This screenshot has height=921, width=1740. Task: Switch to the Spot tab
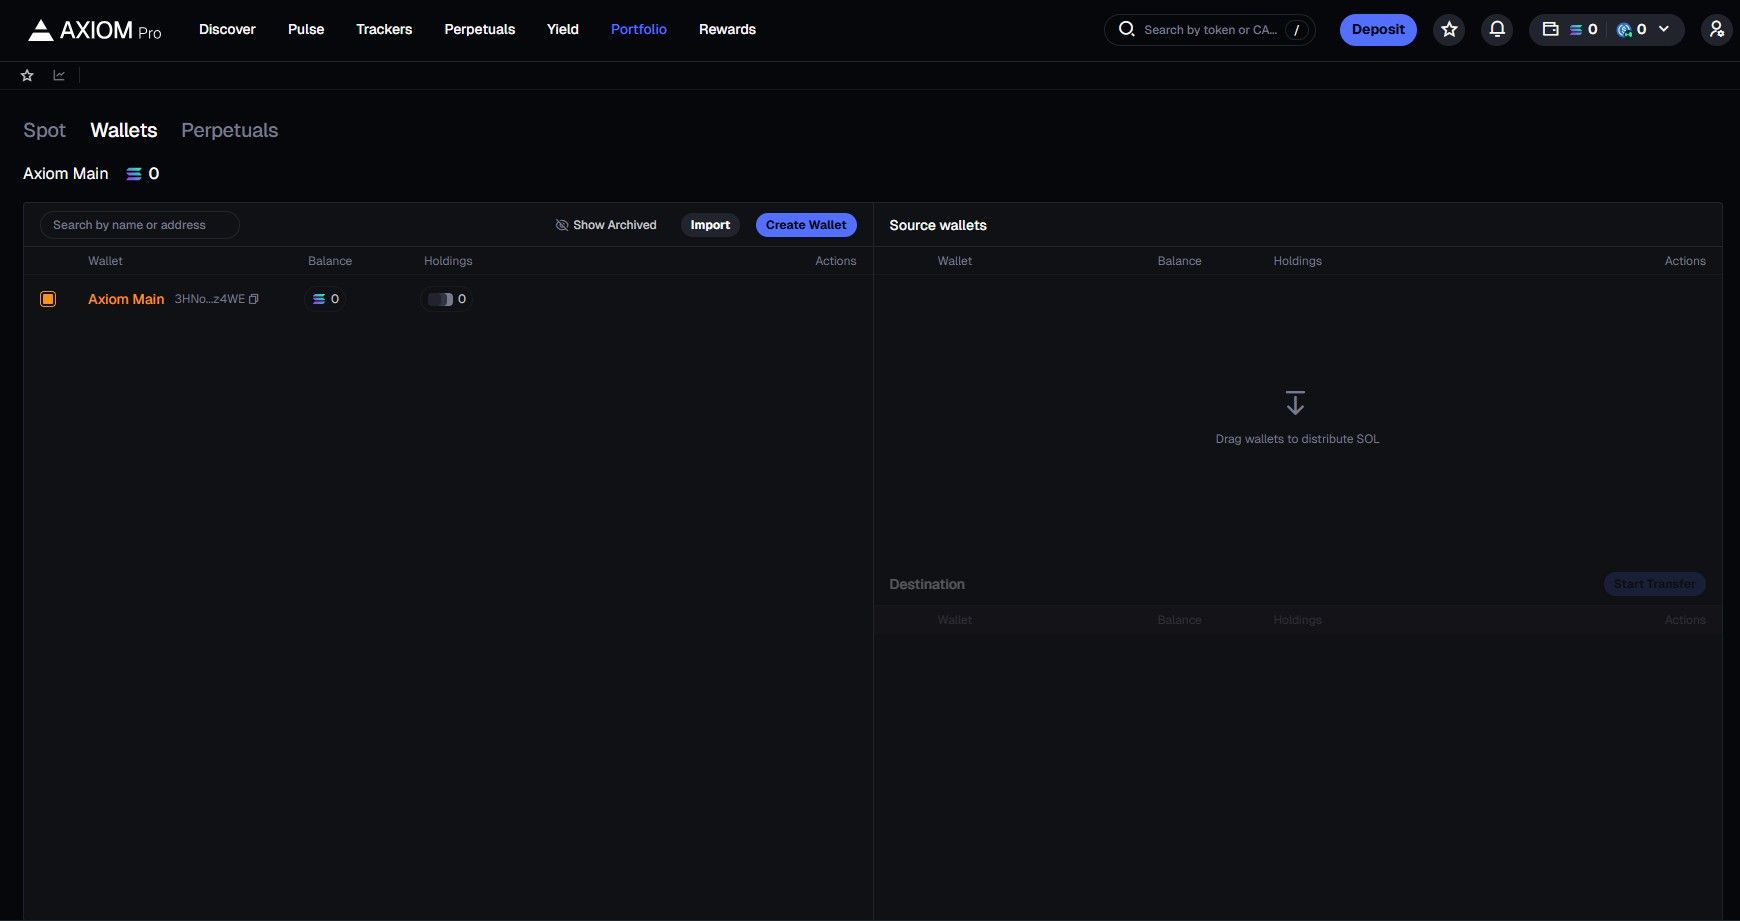point(44,131)
